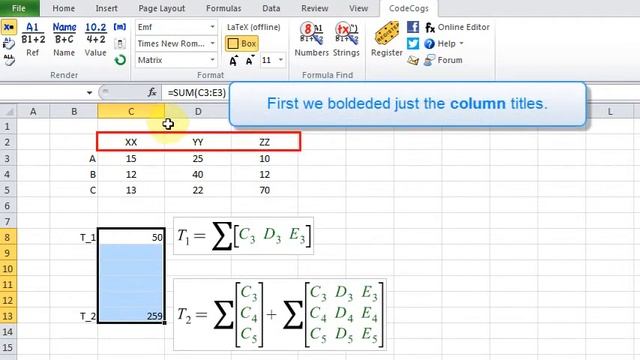Open the Forum link

443,60
